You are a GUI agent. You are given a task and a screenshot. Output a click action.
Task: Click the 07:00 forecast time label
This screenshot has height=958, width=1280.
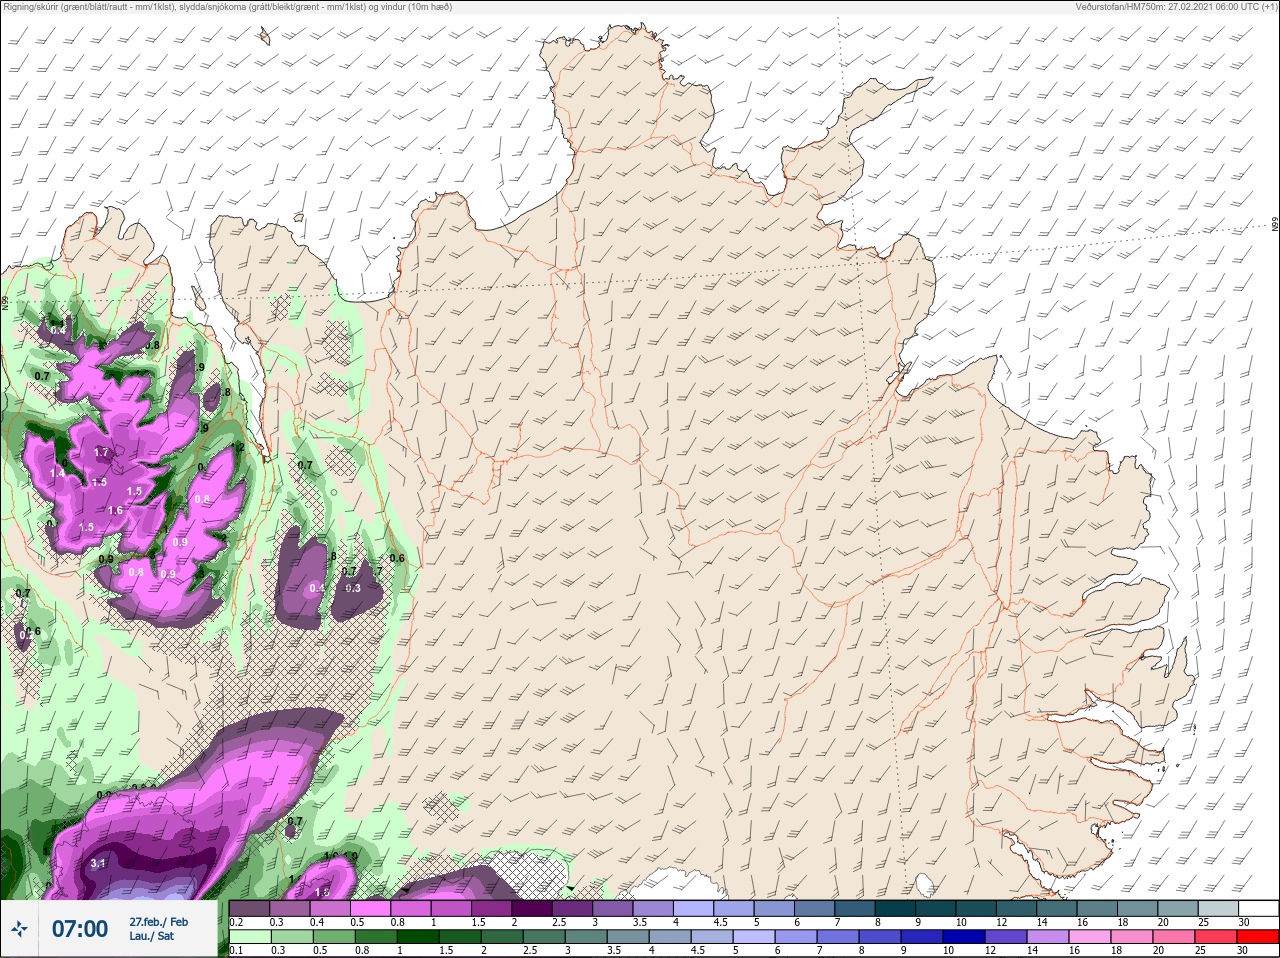coord(80,929)
